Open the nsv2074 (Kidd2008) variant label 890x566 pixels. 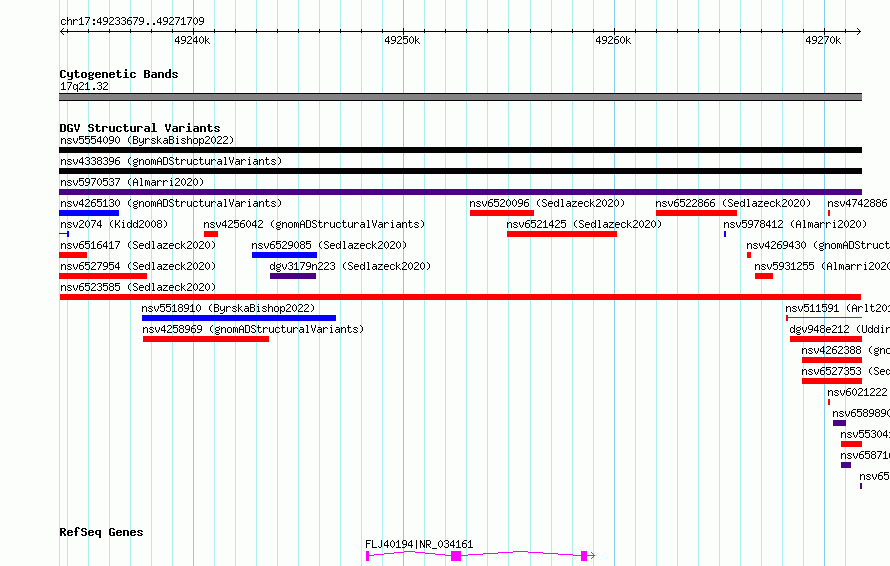coord(114,224)
